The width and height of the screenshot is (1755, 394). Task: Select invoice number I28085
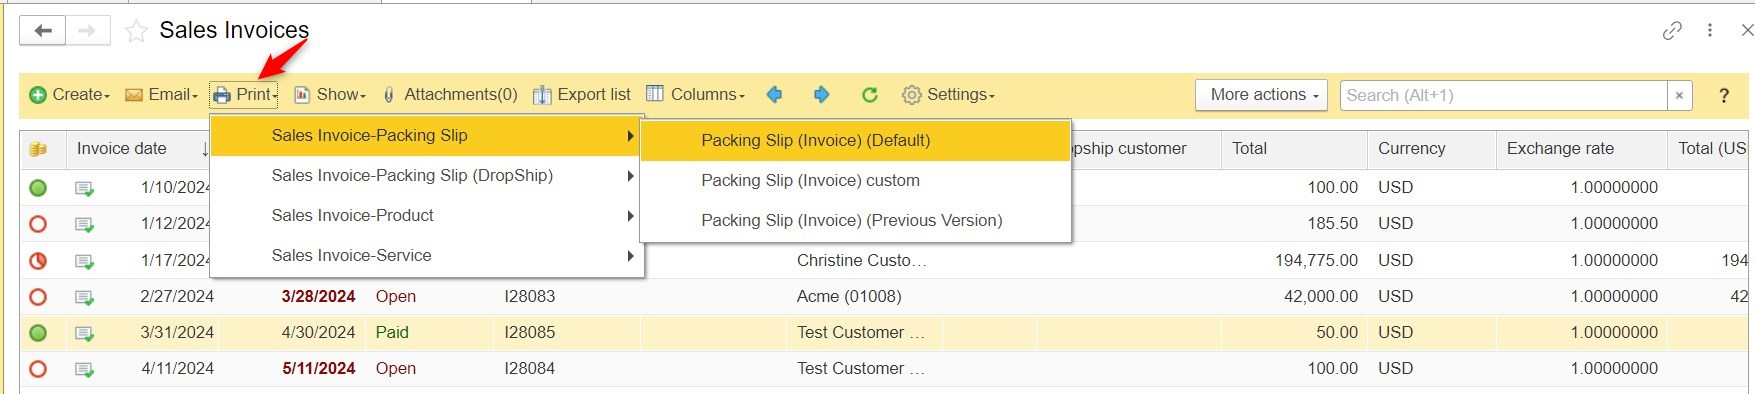[529, 333]
